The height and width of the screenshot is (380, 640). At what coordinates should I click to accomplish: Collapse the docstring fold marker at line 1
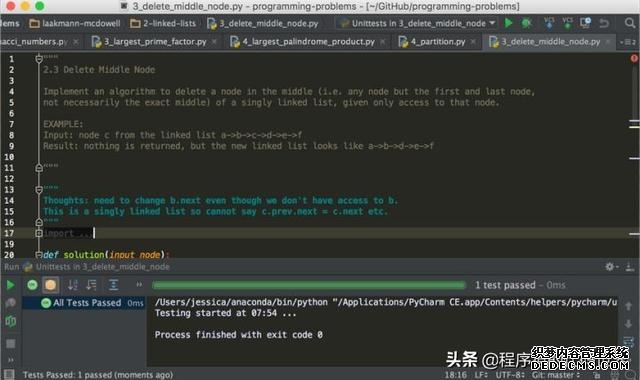click(x=39, y=59)
